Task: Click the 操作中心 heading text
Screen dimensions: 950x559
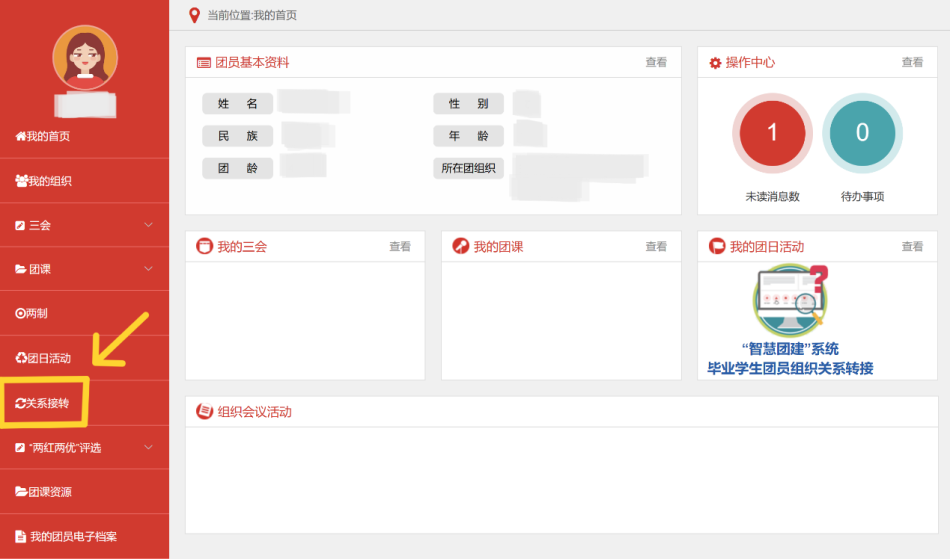Action: pyautogui.click(x=750, y=62)
